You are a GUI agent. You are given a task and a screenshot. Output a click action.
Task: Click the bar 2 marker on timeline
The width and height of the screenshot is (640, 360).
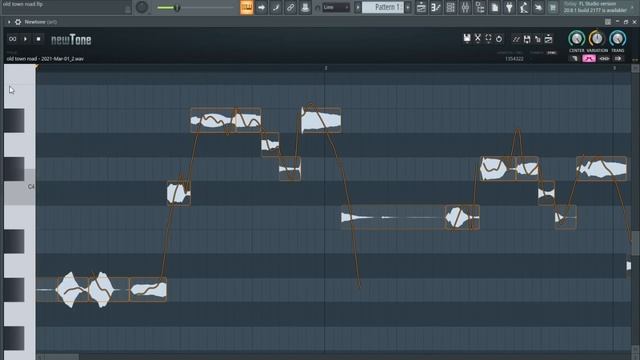tap(326, 68)
